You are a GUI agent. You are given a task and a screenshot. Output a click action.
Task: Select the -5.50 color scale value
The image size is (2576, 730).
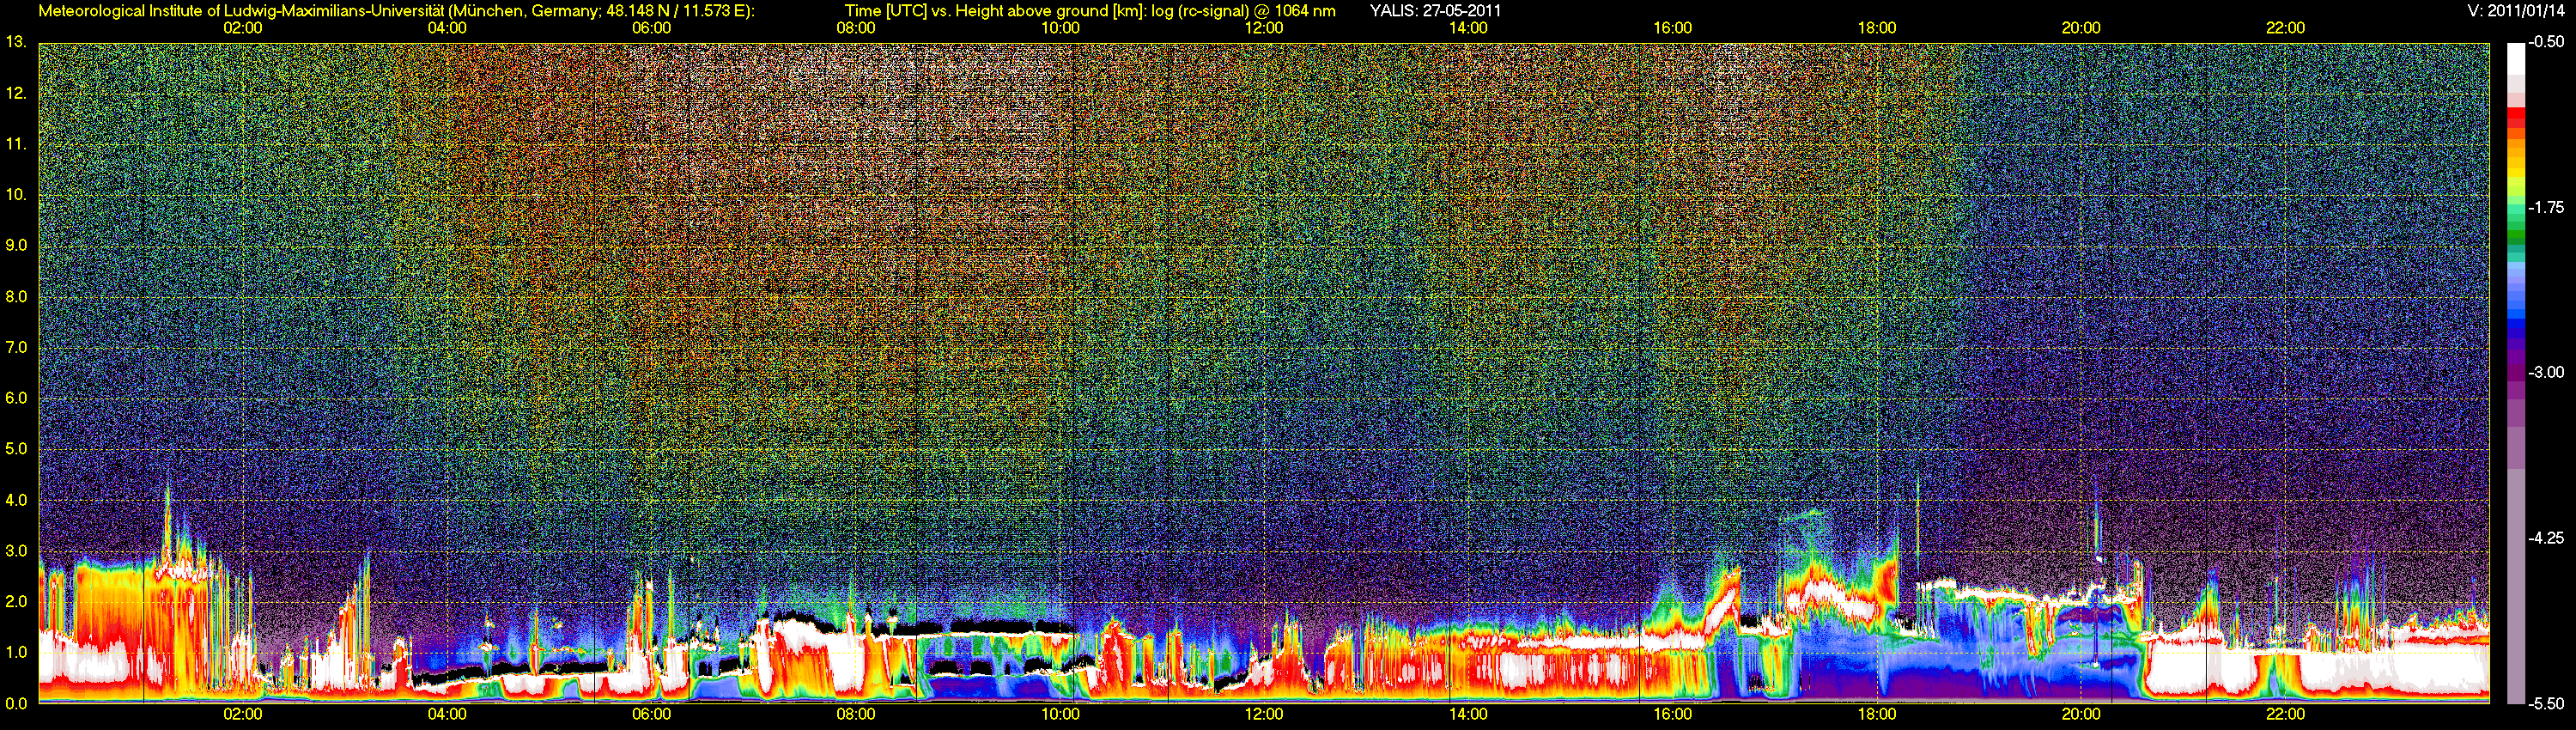[x=2546, y=703]
